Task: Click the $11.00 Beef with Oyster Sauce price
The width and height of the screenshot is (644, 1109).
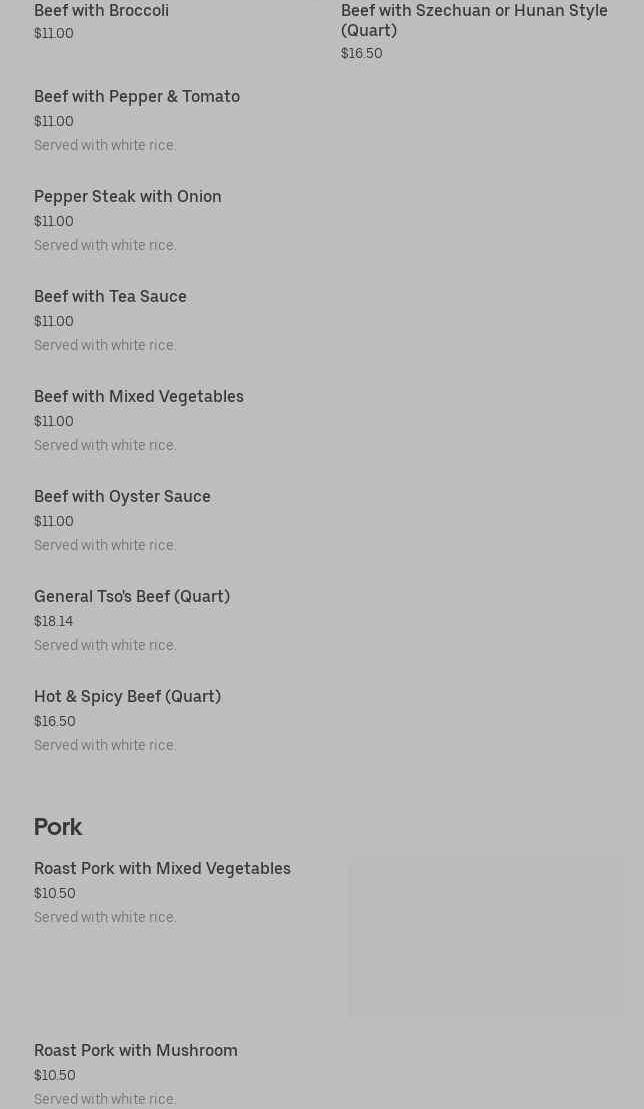Action: pos(54,522)
